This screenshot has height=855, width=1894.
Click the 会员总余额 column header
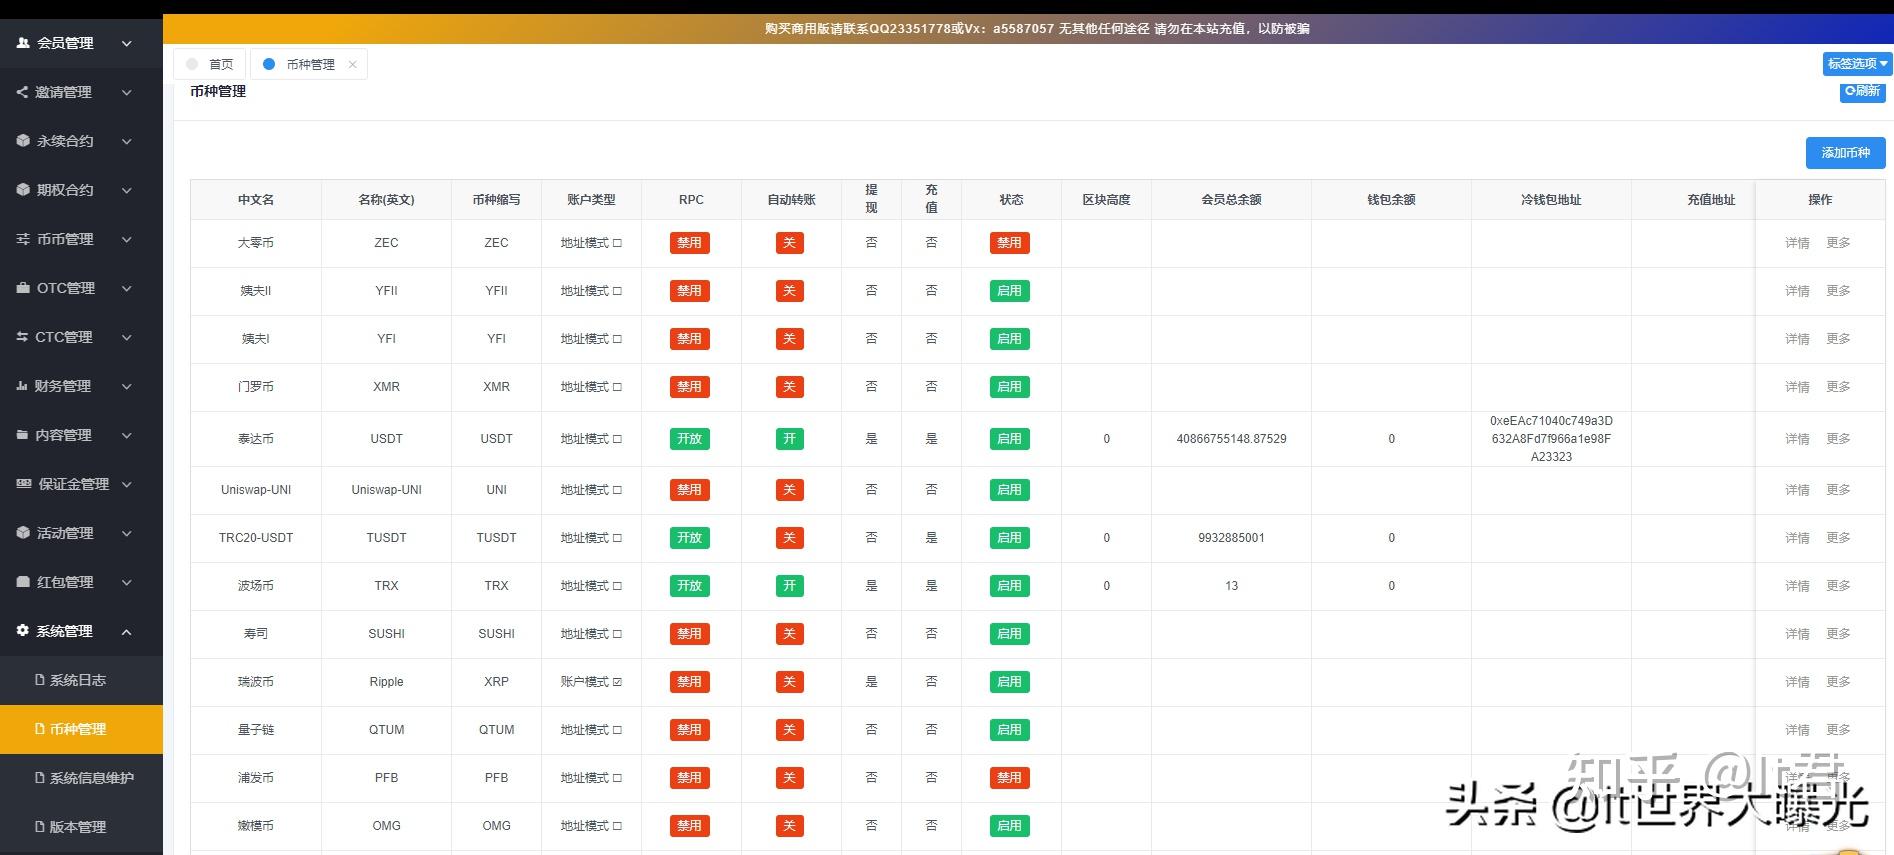1231,200
